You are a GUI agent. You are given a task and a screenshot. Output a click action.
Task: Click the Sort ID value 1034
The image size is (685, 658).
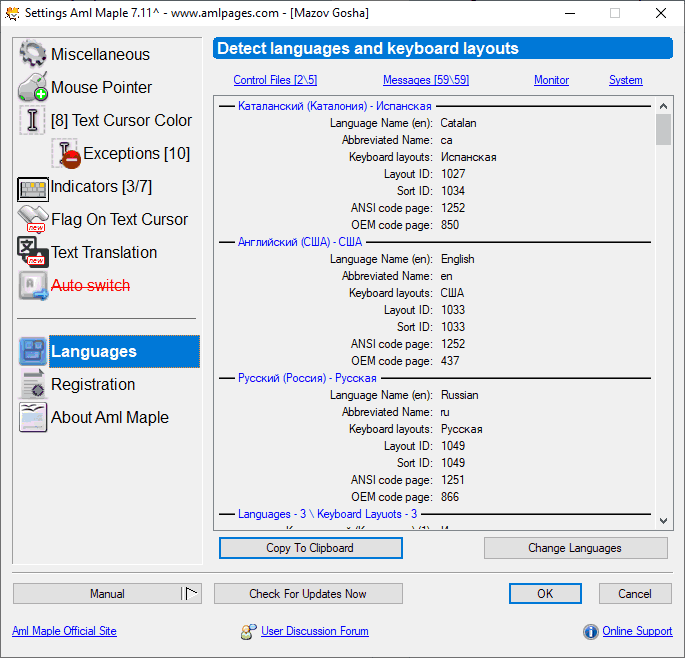453,191
